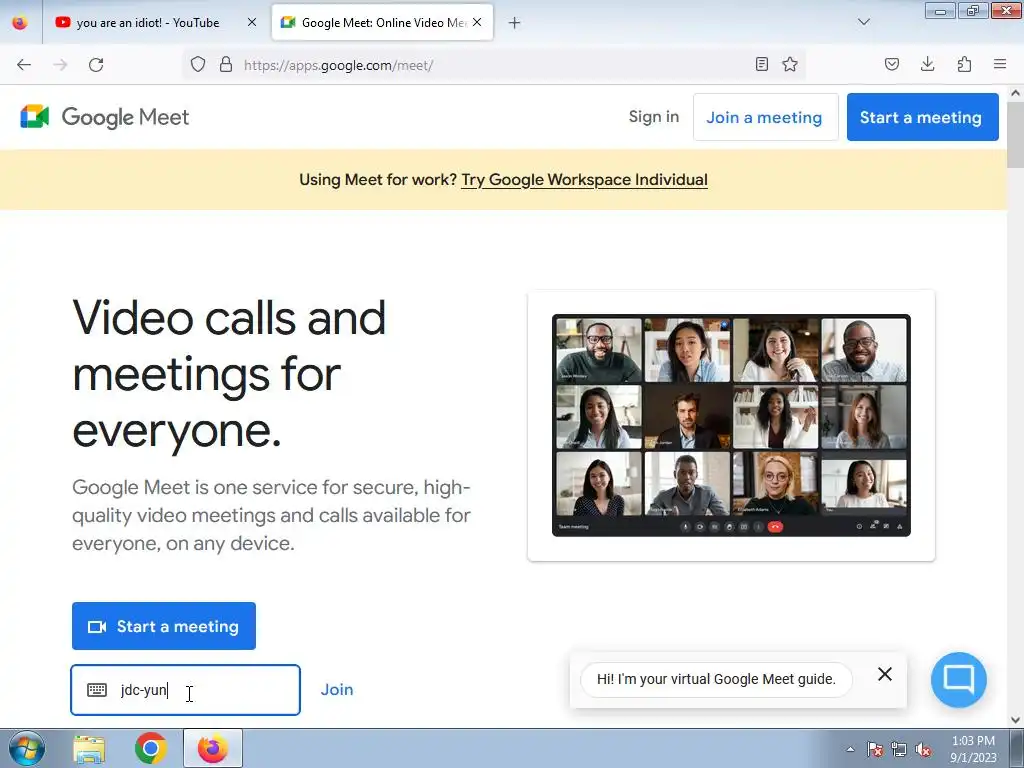Focus the meeting code input field
Image resolution: width=1024 pixels, height=768 pixels.
pos(185,690)
